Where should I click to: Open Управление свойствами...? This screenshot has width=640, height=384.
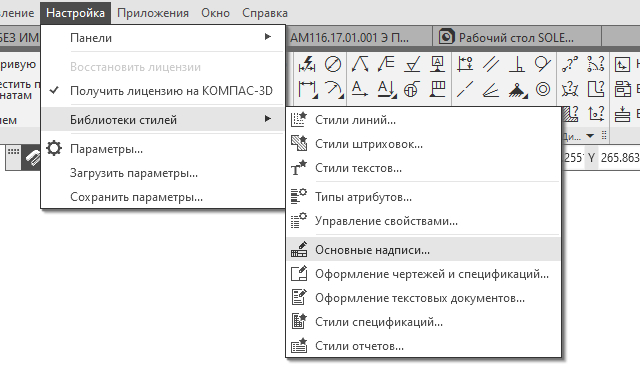[424, 221]
